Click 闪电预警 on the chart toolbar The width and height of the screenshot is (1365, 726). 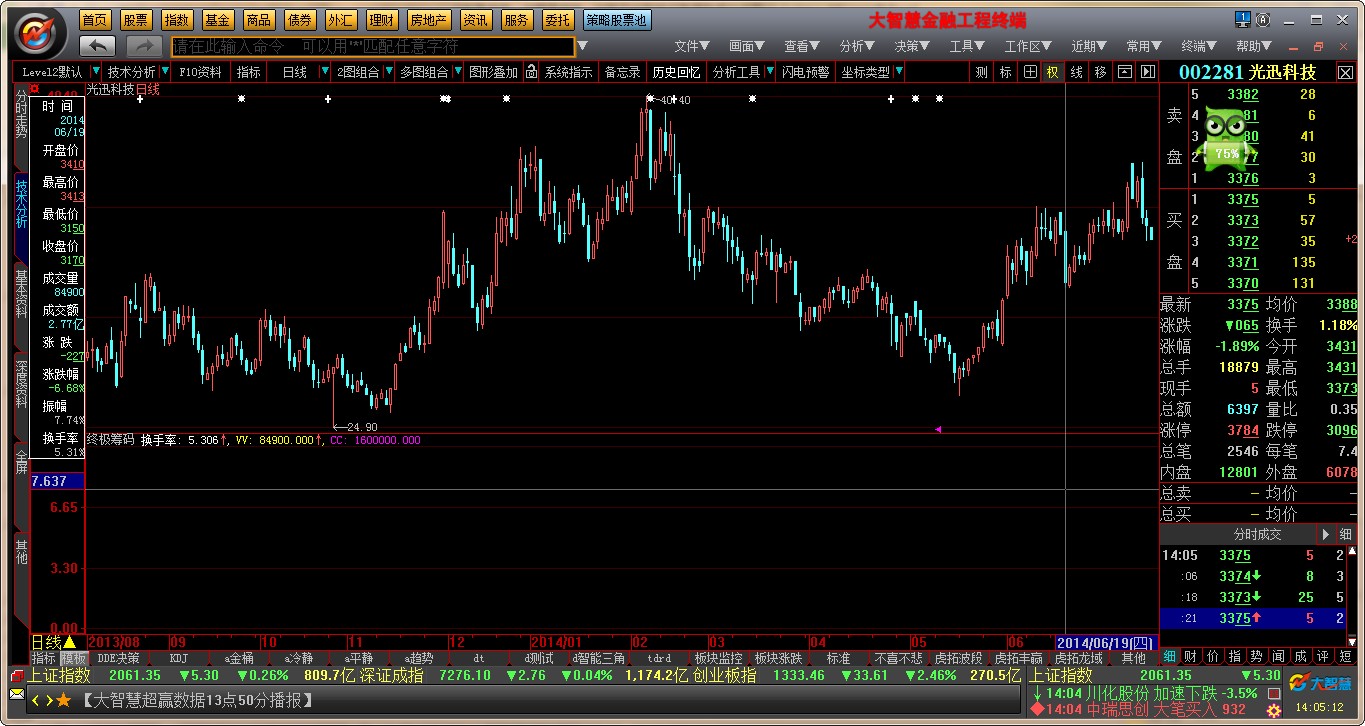point(805,72)
